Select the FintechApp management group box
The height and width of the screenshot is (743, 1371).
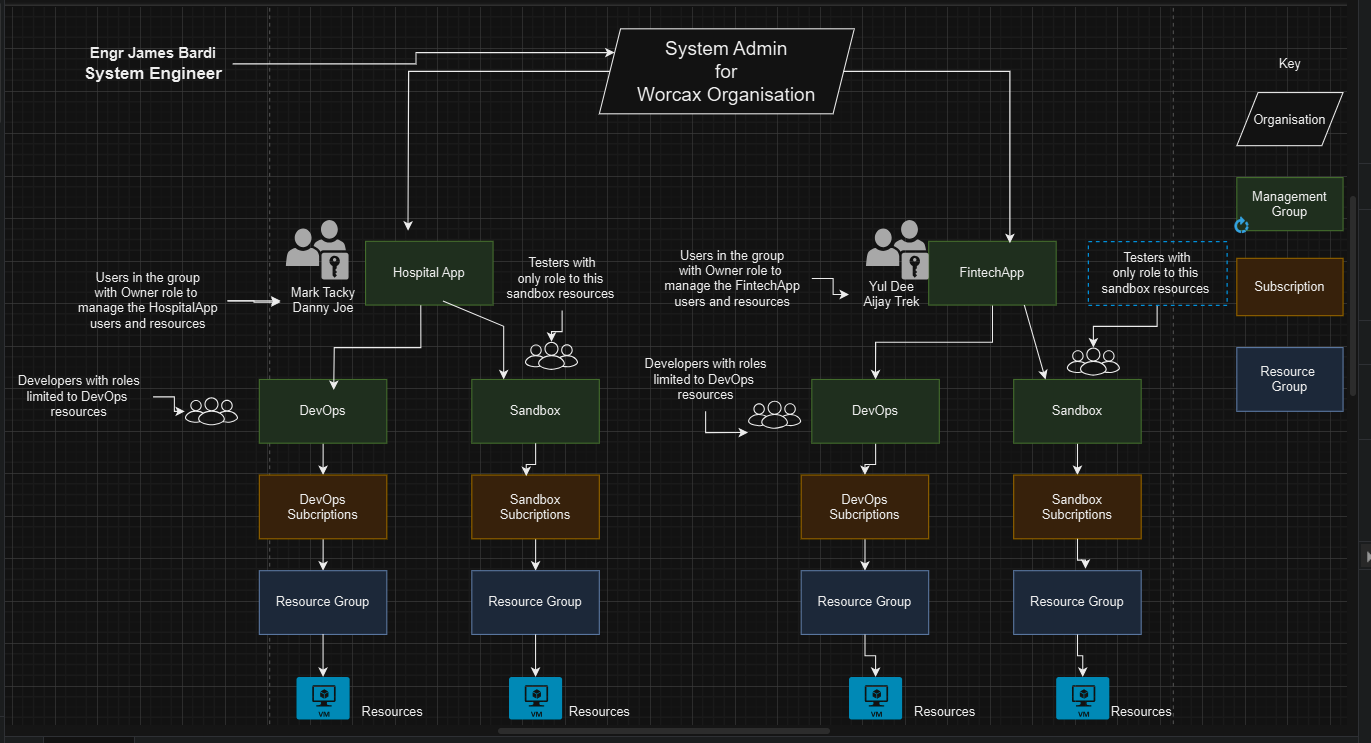[992, 273]
